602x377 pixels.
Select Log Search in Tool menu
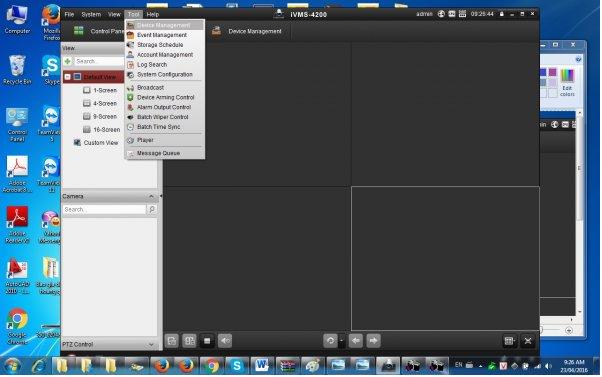coord(164,65)
